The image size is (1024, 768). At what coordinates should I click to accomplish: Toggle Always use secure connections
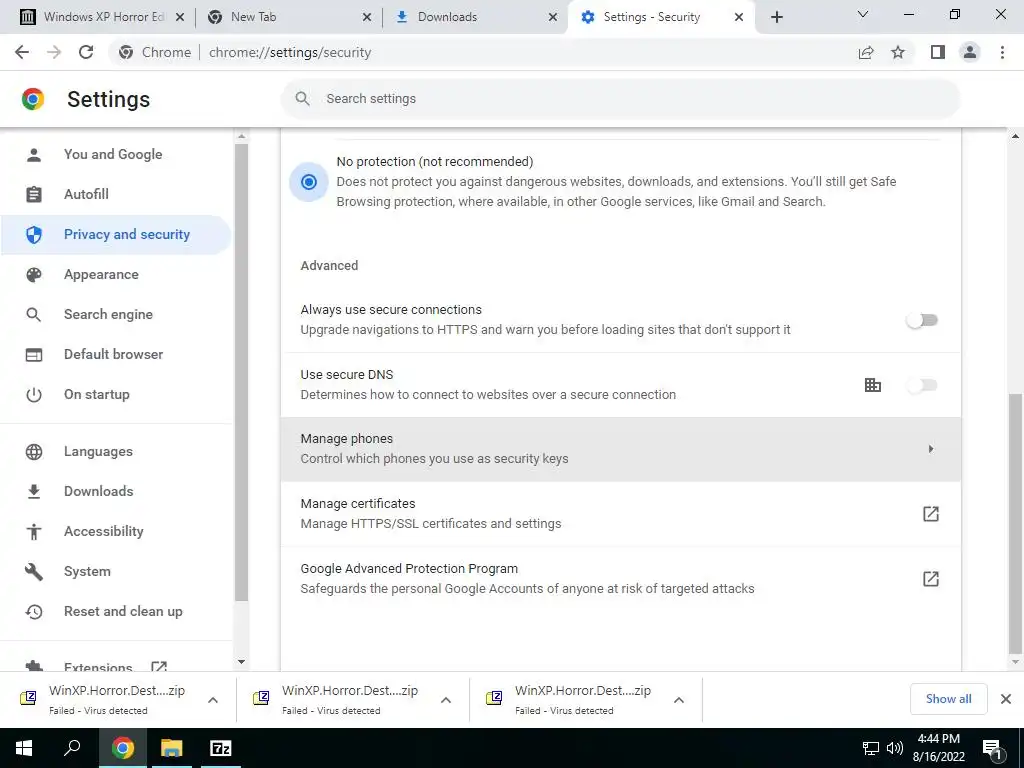(x=922, y=320)
